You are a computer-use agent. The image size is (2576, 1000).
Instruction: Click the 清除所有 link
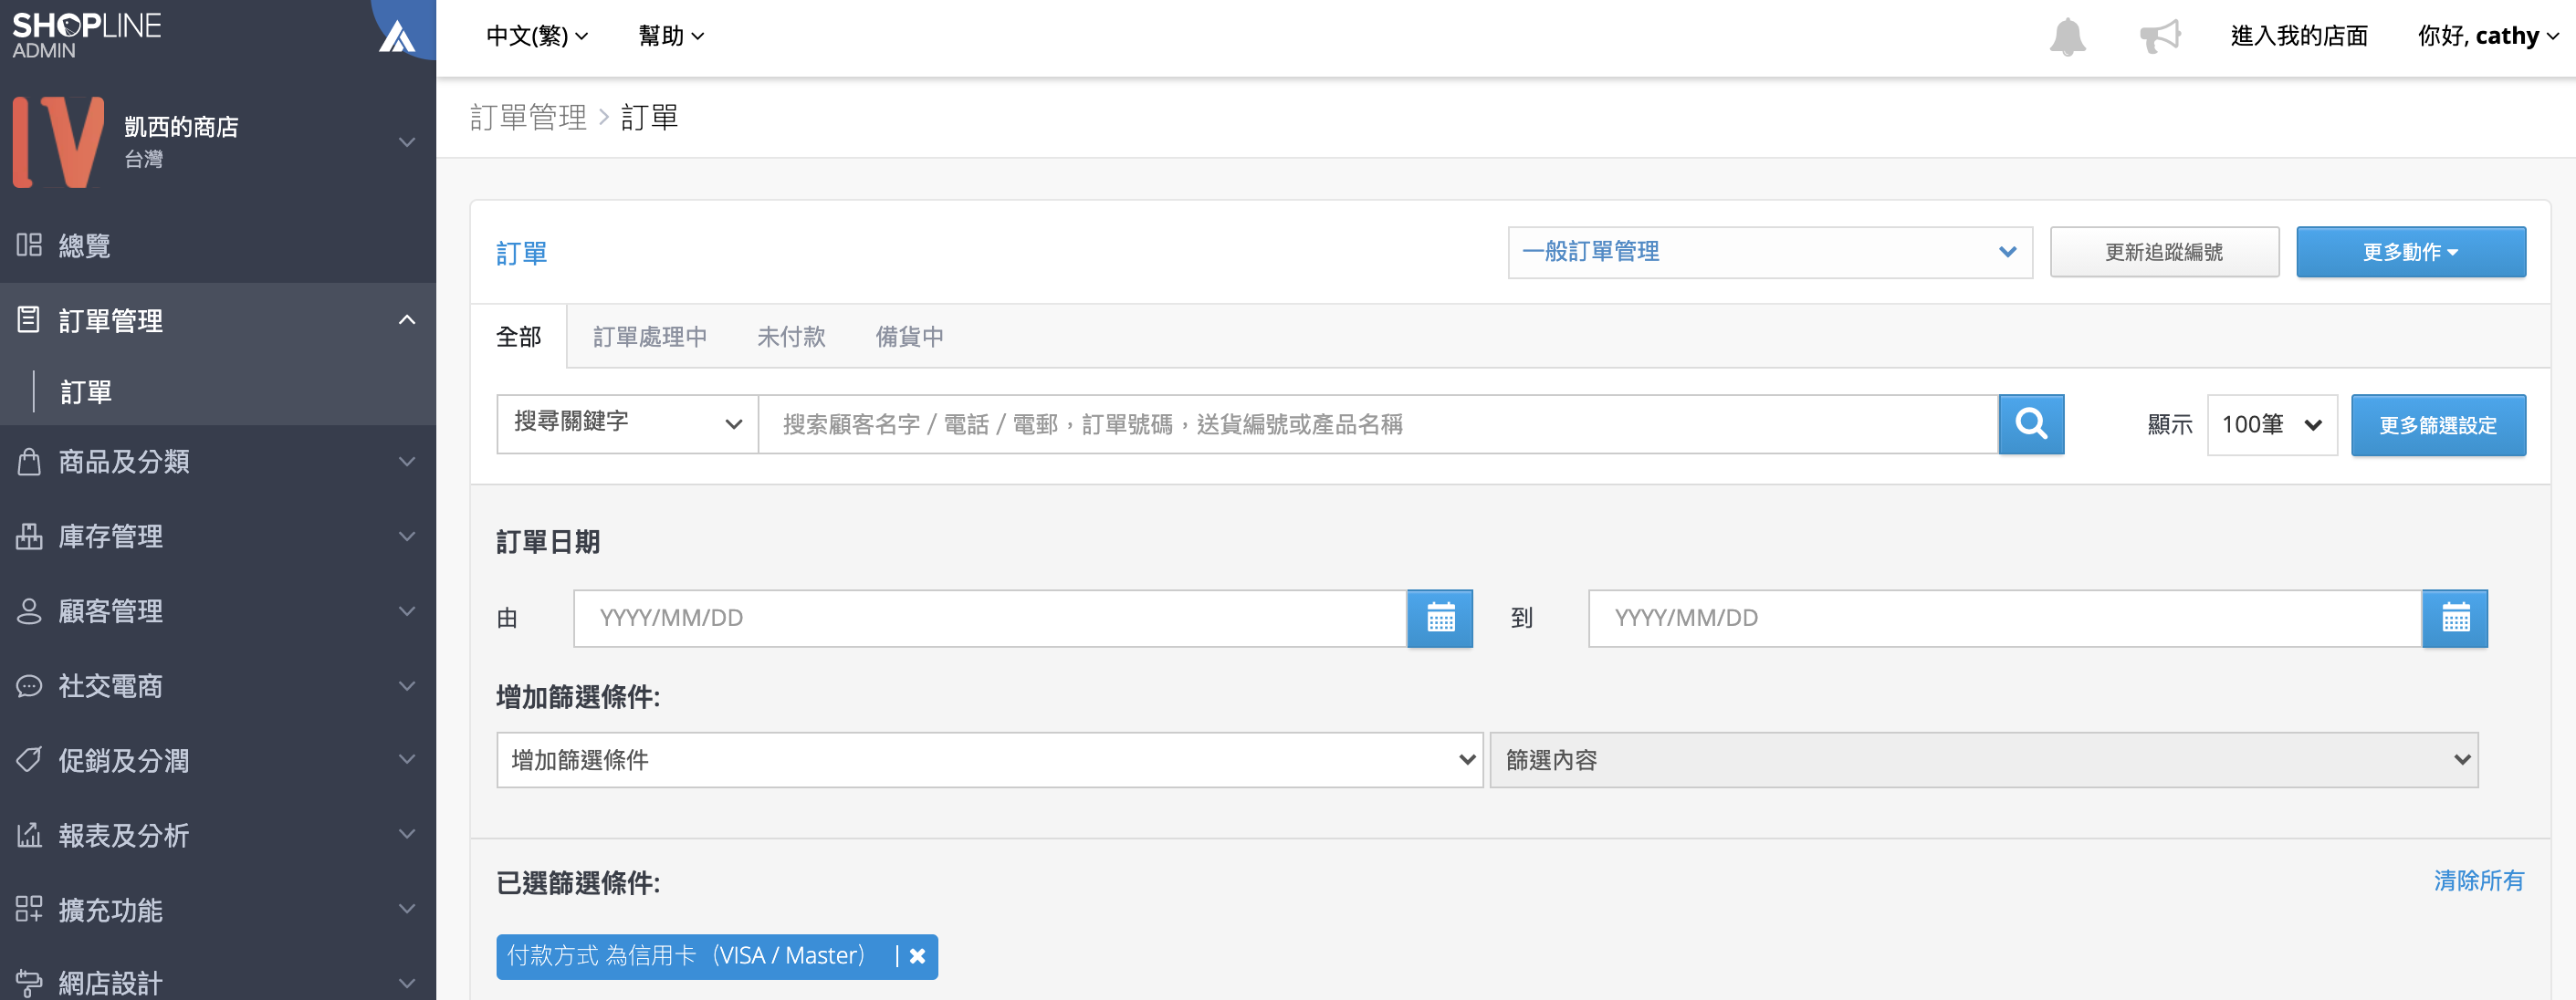click(x=2478, y=881)
